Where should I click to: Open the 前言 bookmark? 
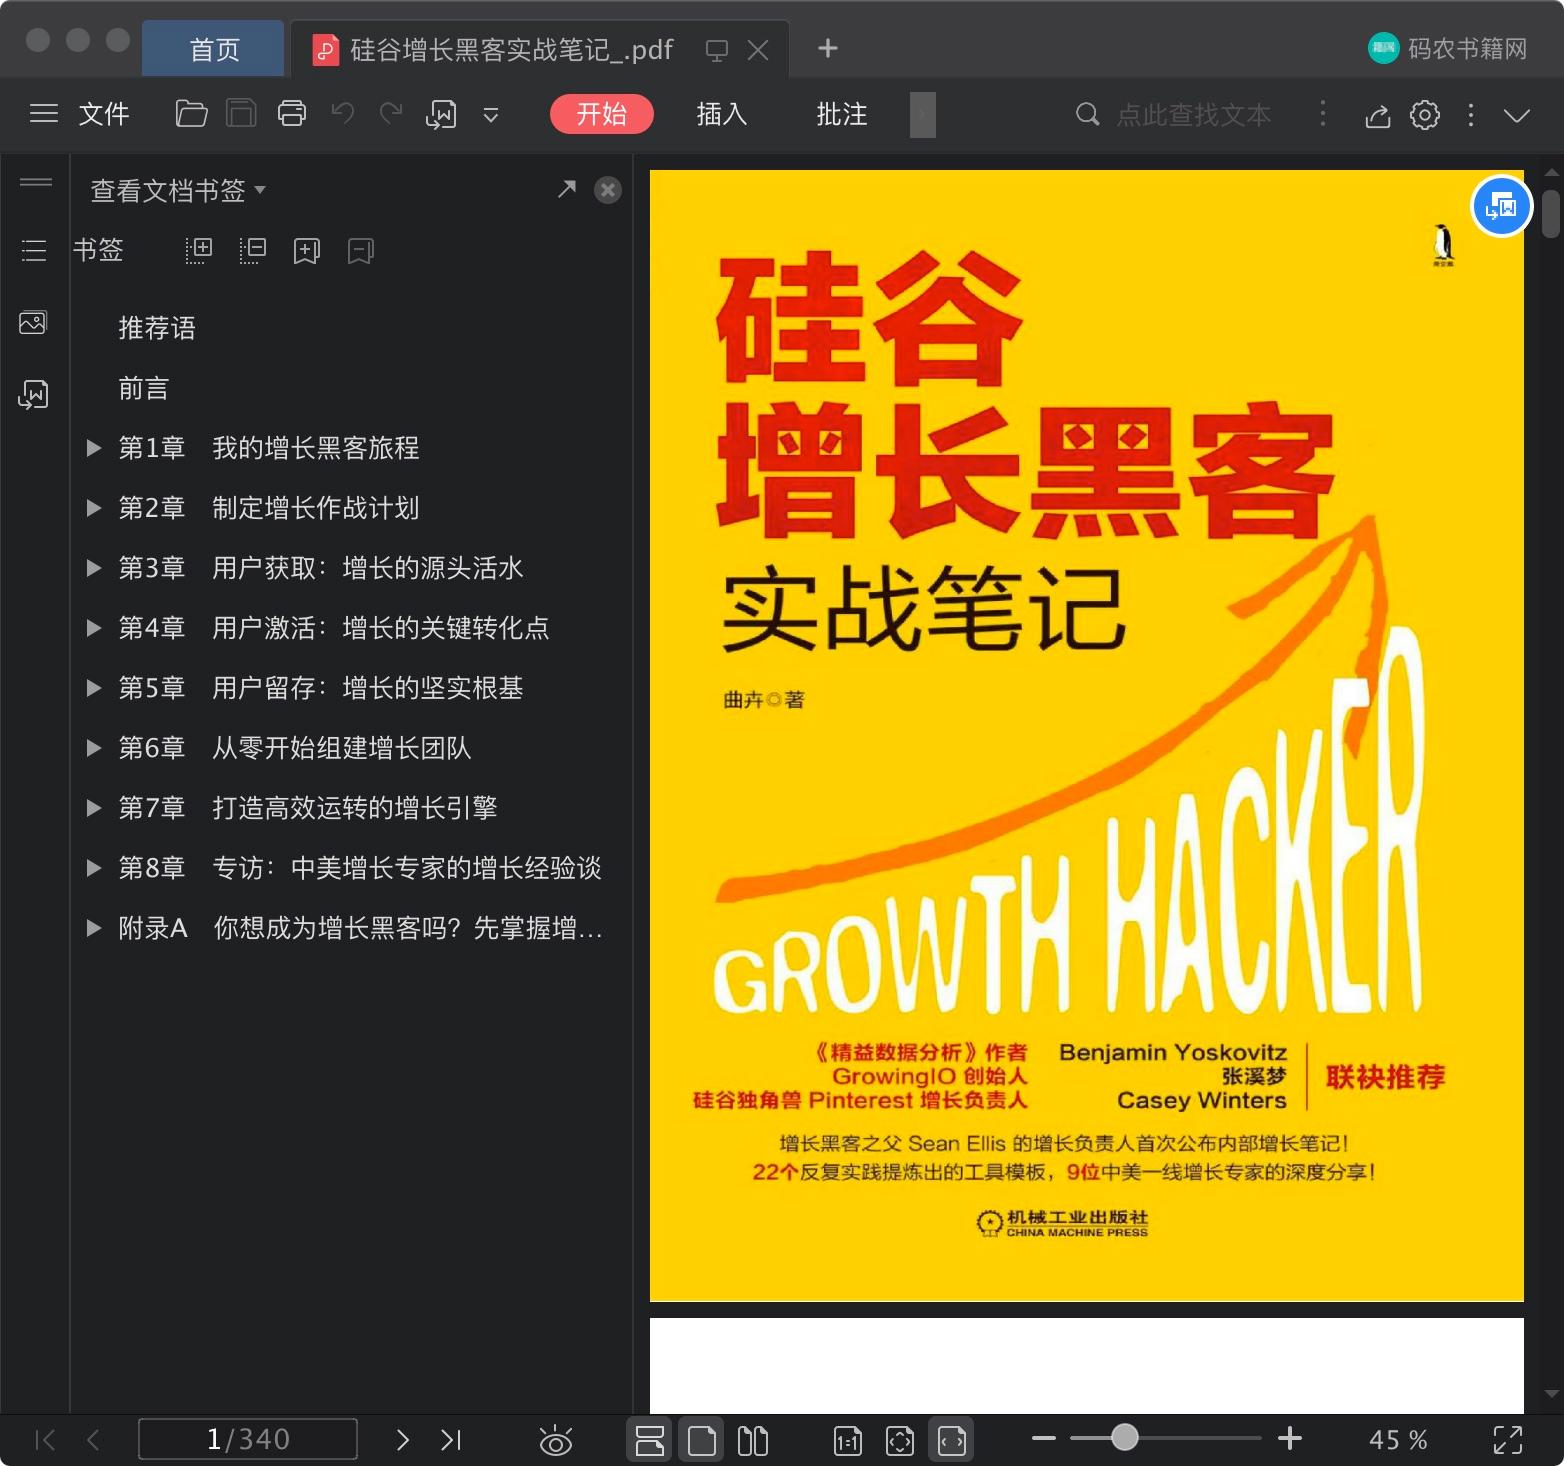[x=144, y=388]
